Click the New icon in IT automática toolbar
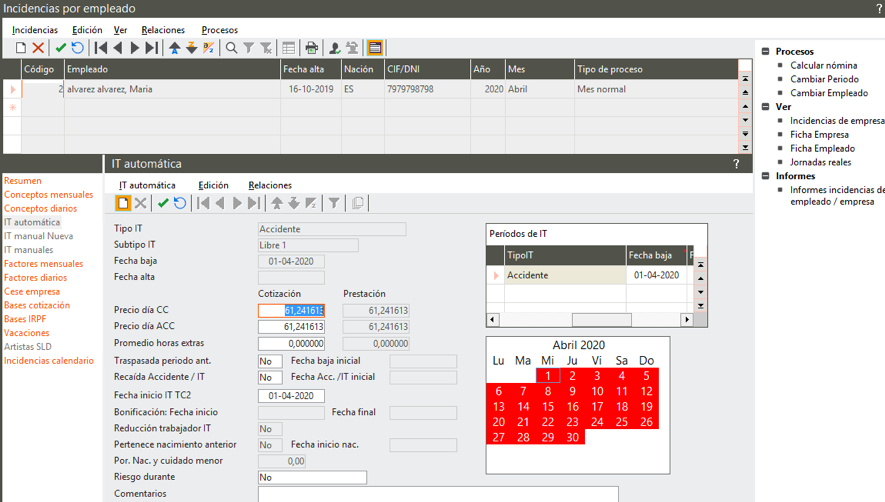Image resolution: width=885 pixels, height=502 pixels. (x=123, y=203)
